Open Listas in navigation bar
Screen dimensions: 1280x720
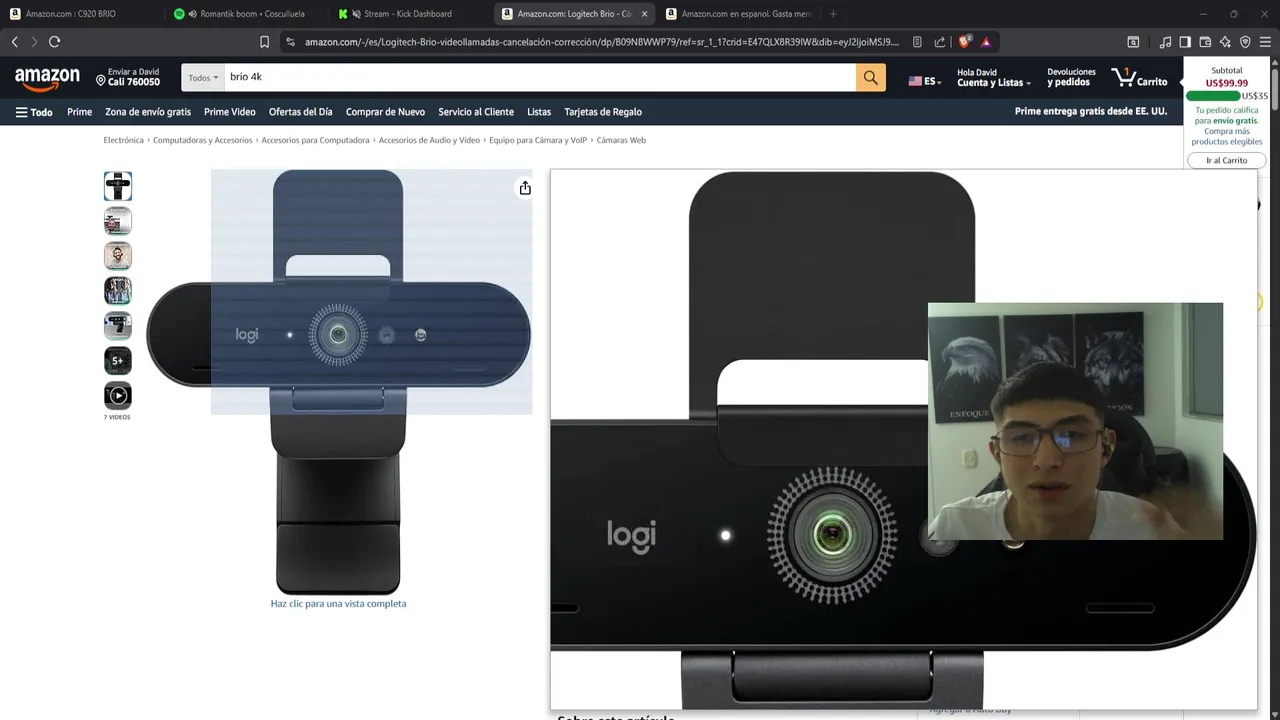click(x=539, y=112)
